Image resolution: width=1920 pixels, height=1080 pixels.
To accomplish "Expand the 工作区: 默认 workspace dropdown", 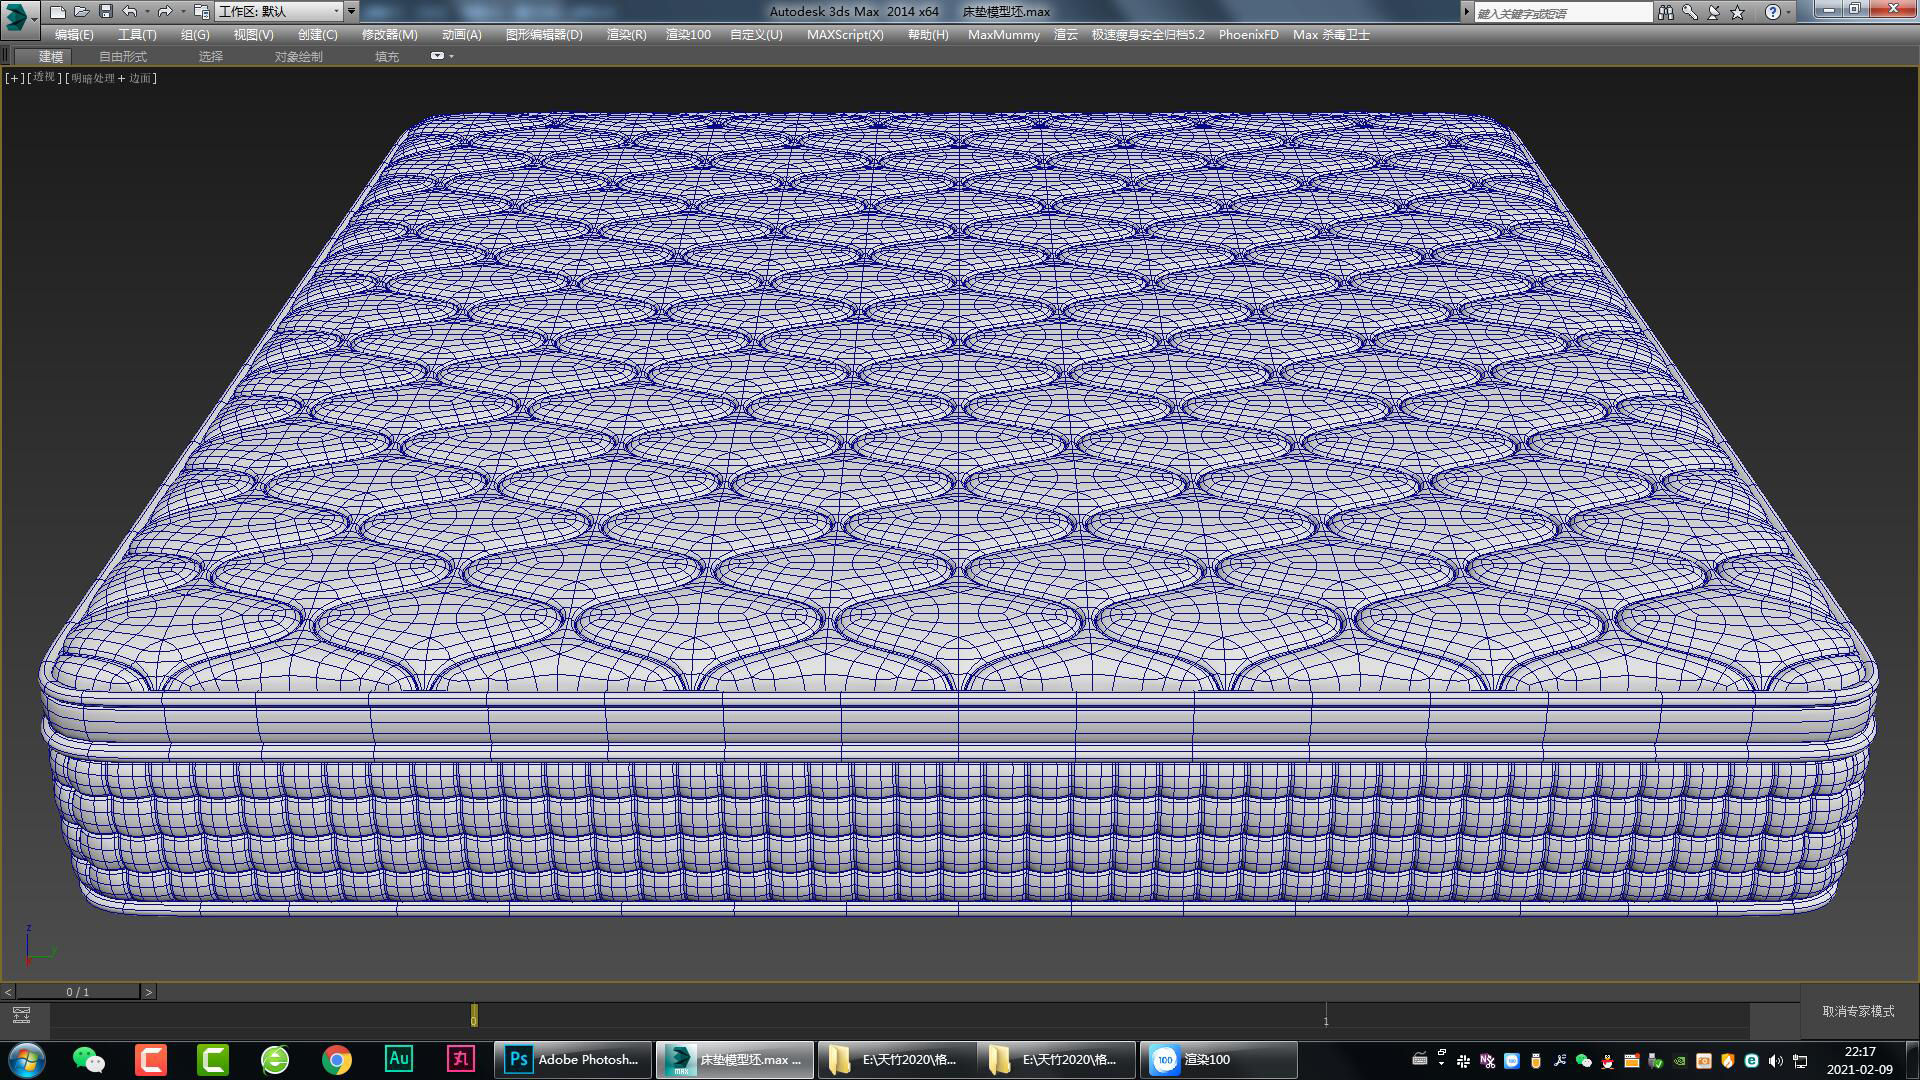I will [337, 12].
